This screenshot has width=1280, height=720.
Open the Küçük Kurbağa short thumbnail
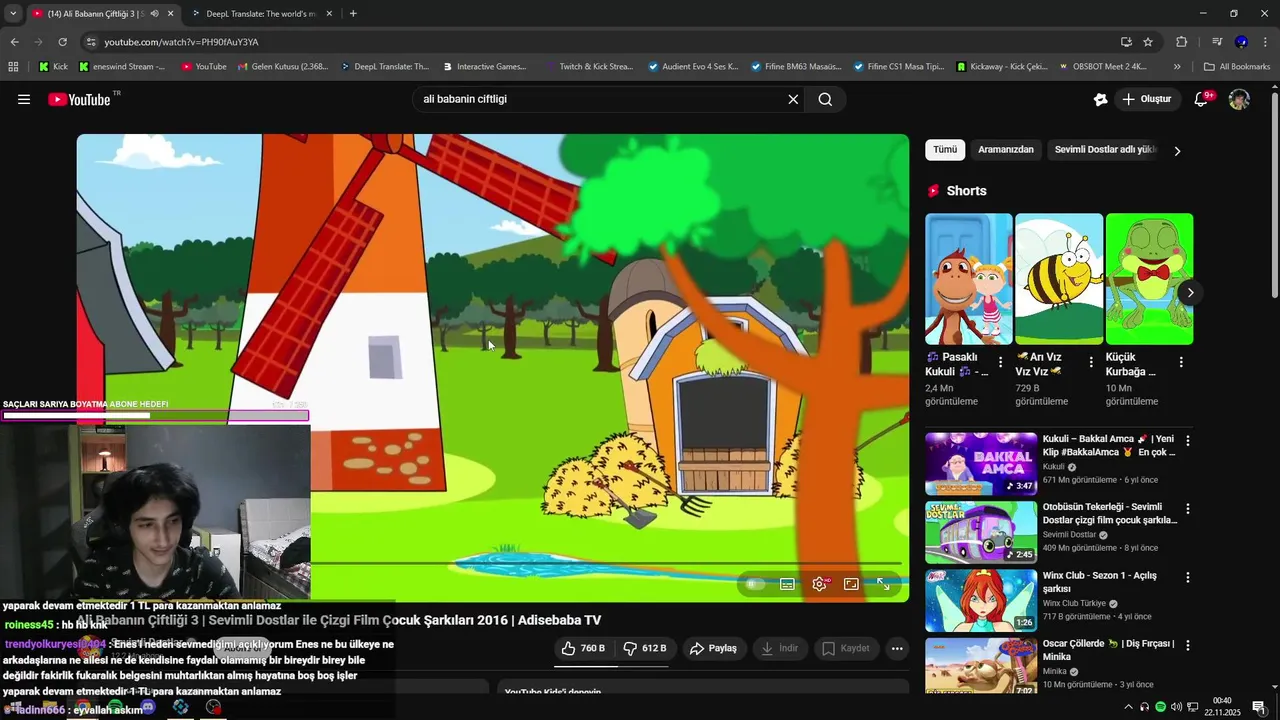pyautogui.click(x=1149, y=279)
